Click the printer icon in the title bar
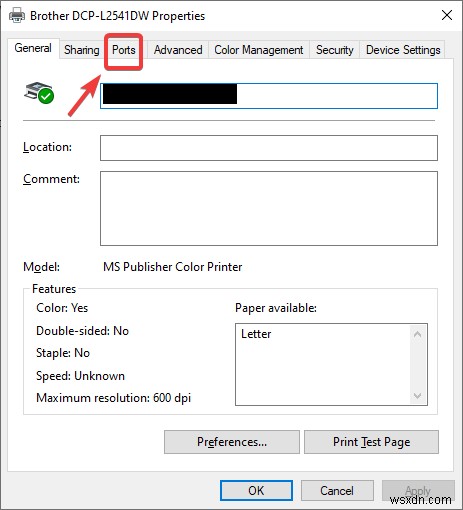Image resolution: width=463 pixels, height=510 pixels. tap(17, 15)
